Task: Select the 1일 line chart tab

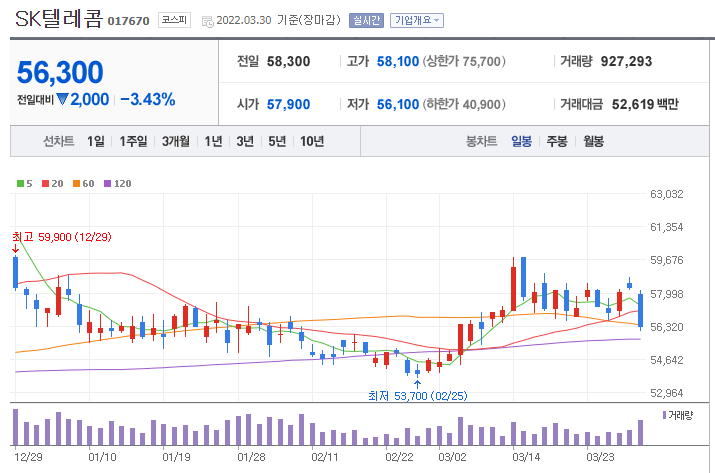Action: tap(96, 141)
